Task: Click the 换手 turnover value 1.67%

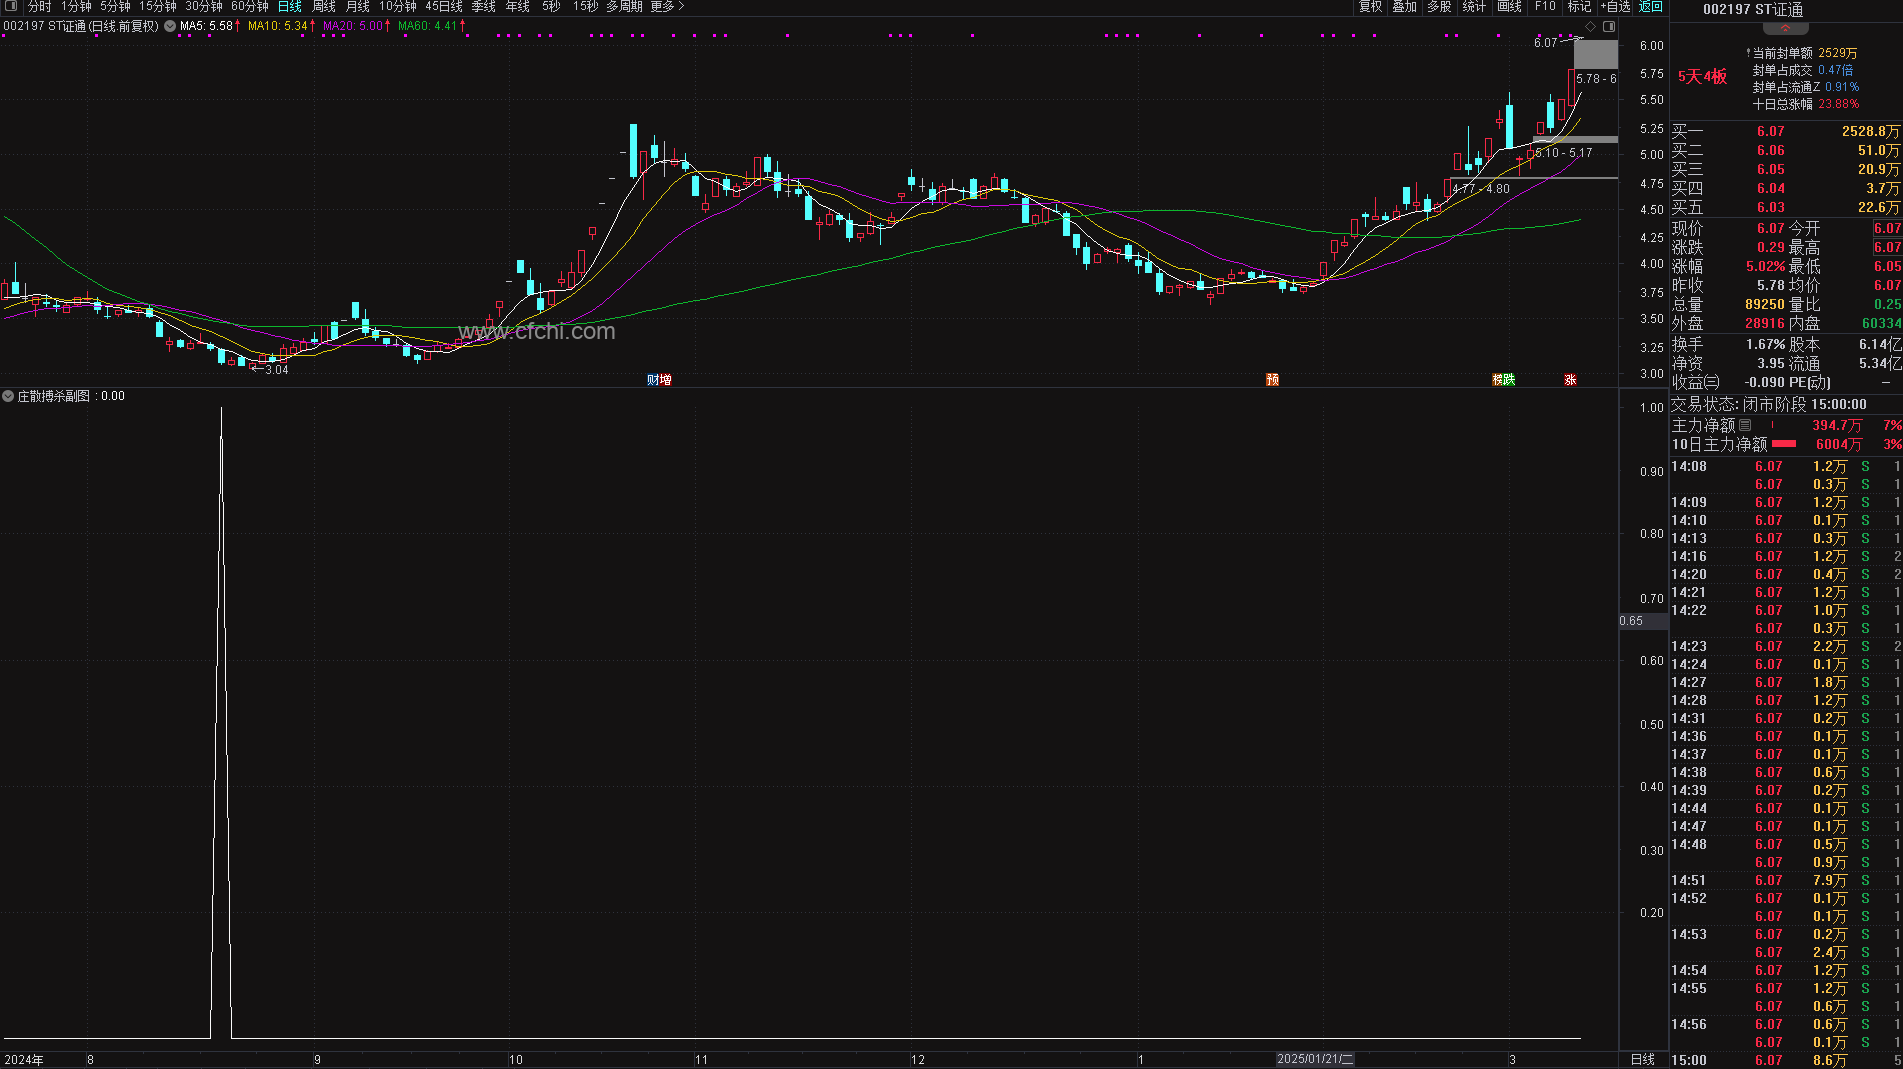Action: tap(1766, 344)
